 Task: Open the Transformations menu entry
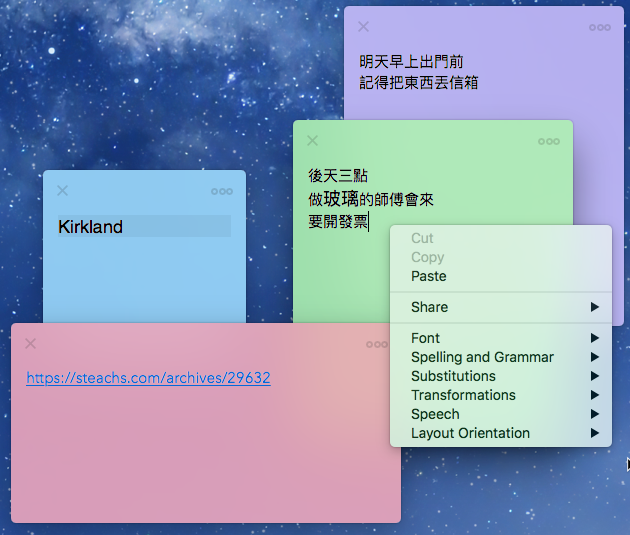tap(501, 395)
